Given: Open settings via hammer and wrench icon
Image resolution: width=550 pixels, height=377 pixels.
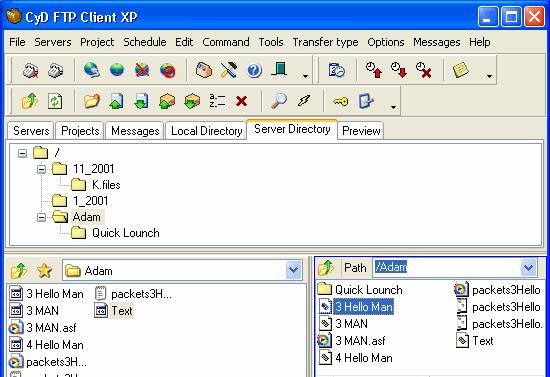Looking at the screenshot, I should 228,70.
